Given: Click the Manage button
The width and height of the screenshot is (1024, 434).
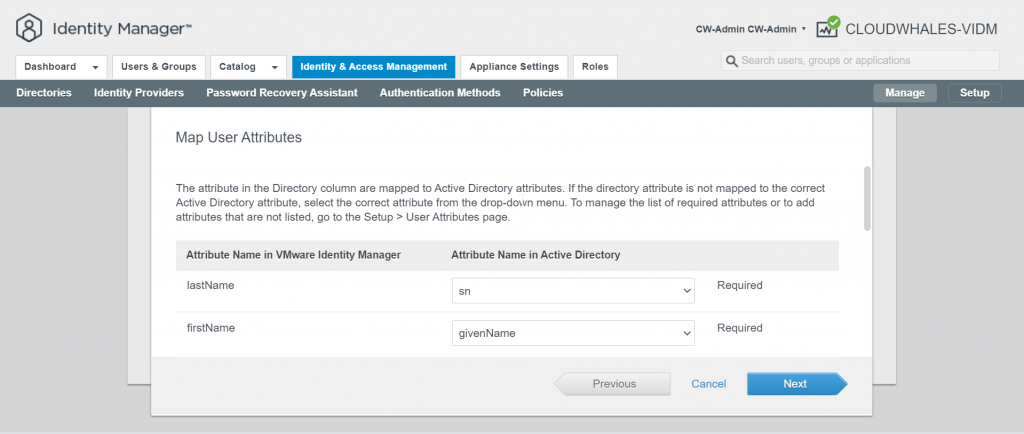Looking at the screenshot, I should point(905,93).
